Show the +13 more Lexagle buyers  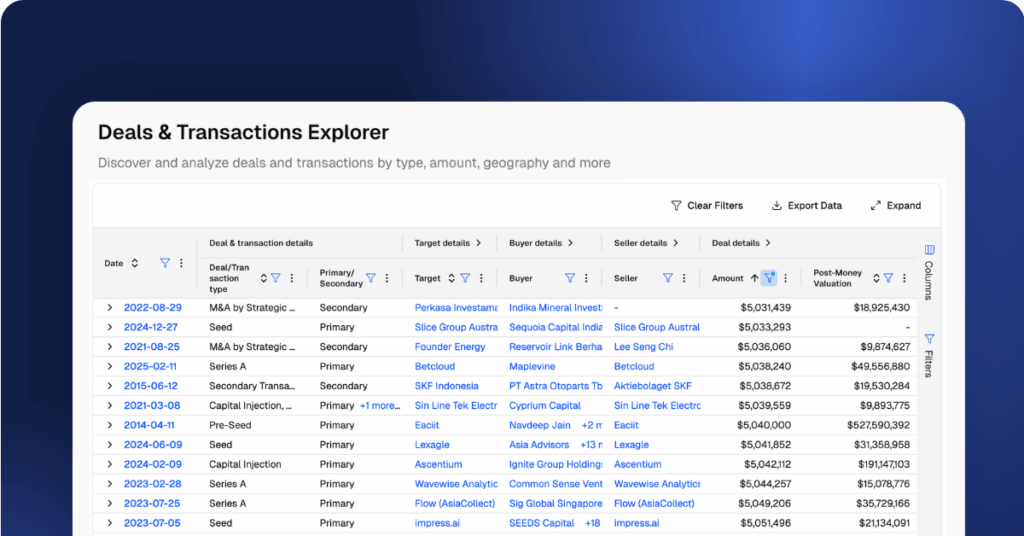(591, 445)
